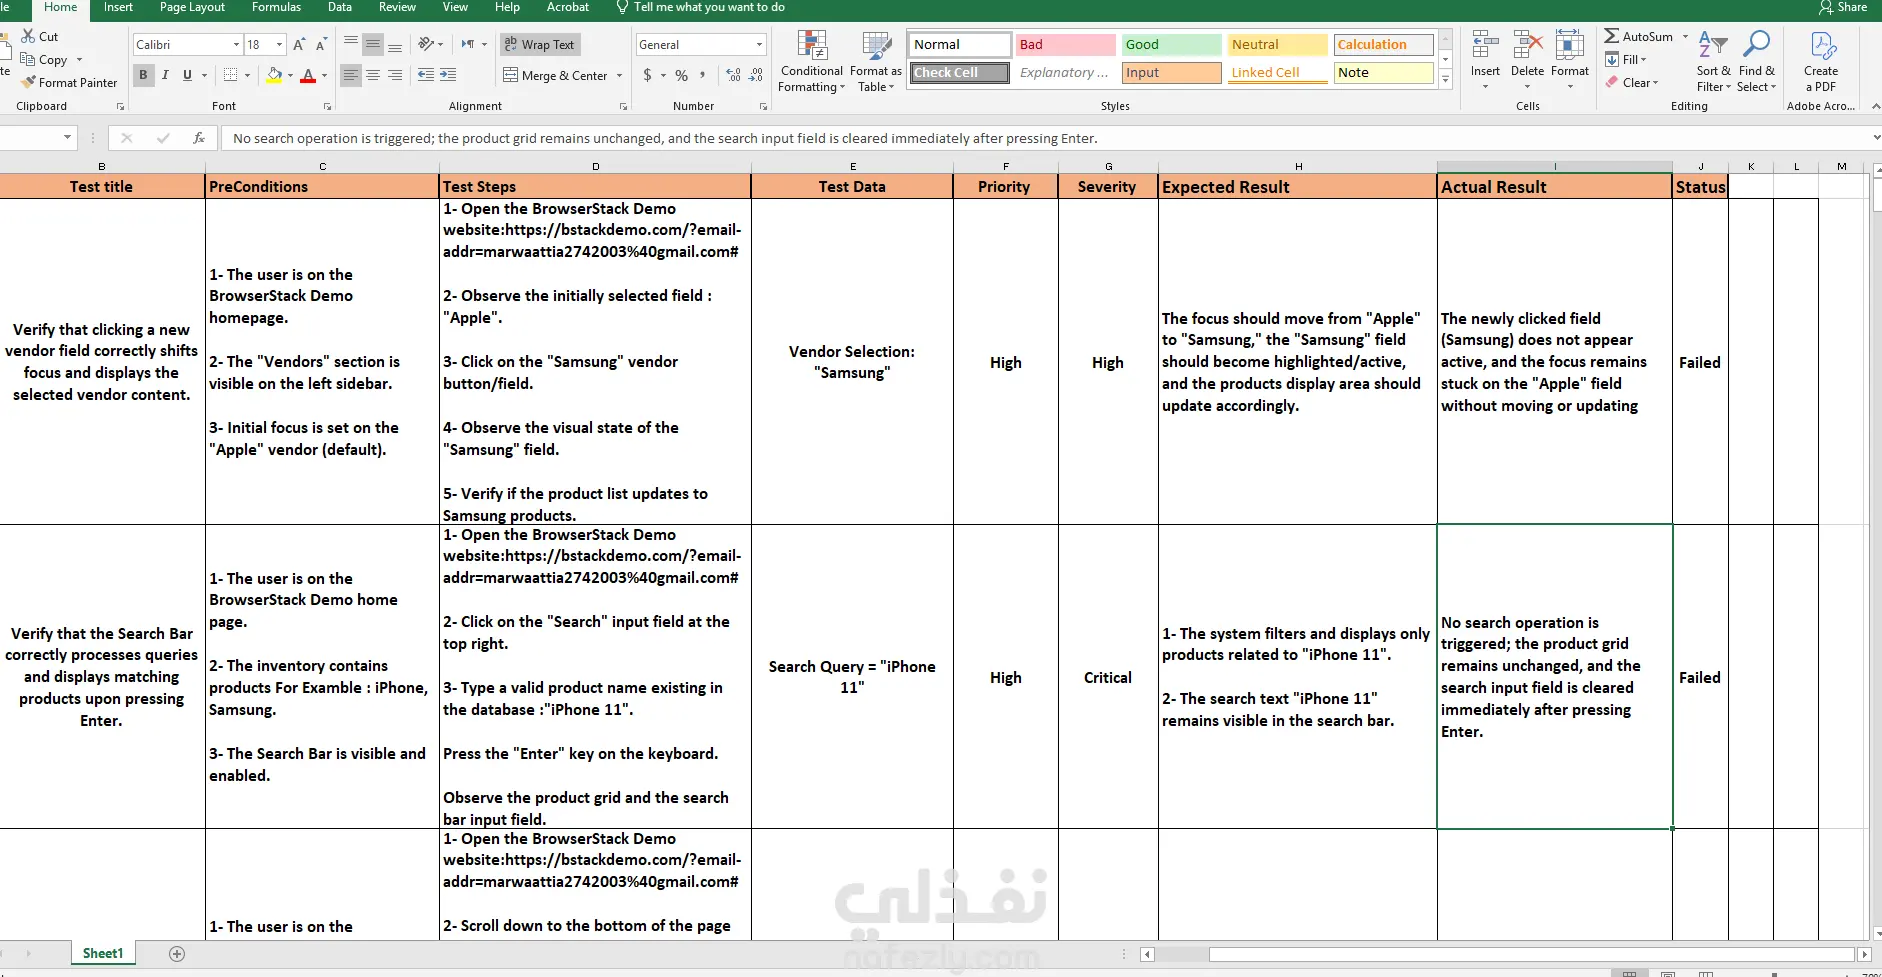The image size is (1882, 977).
Task: Expand the cell styles gallery
Action: (1445, 80)
